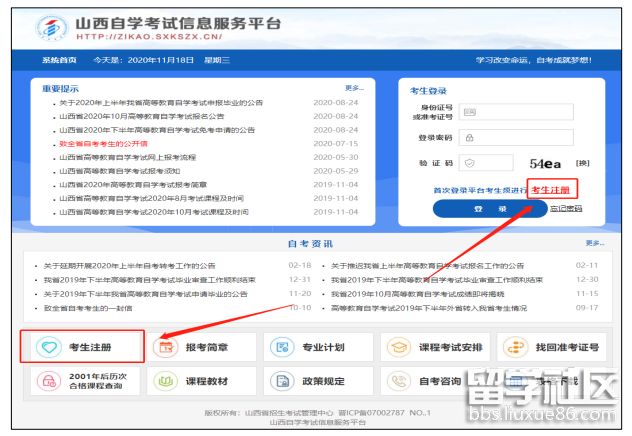Open the red 致全省自考考生的公开信 notice

(x=104, y=144)
